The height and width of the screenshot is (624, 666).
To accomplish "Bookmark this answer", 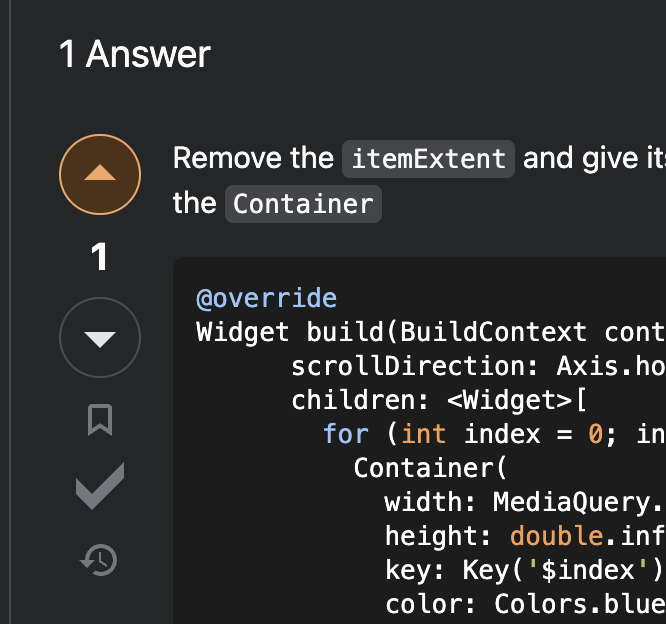I will click(100, 421).
